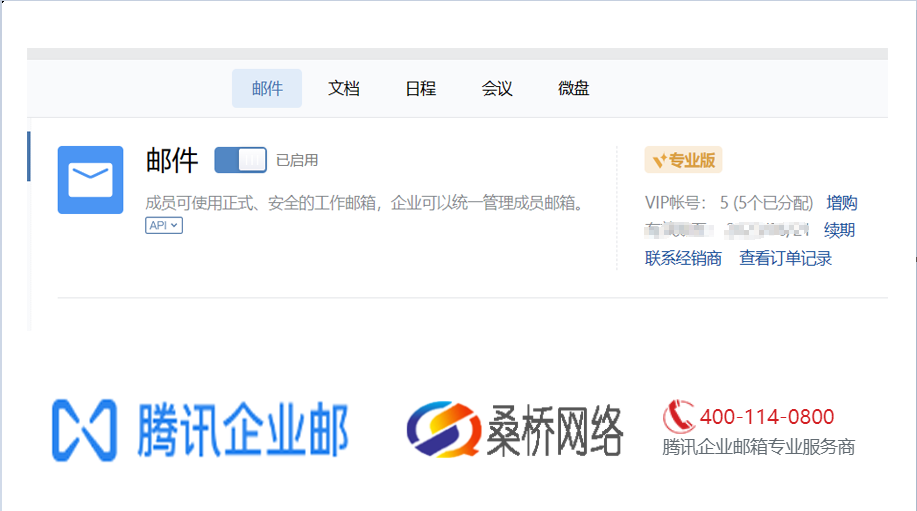Turn off the 邮件 enabled switch
This screenshot has height=511, width=917.
240,160
